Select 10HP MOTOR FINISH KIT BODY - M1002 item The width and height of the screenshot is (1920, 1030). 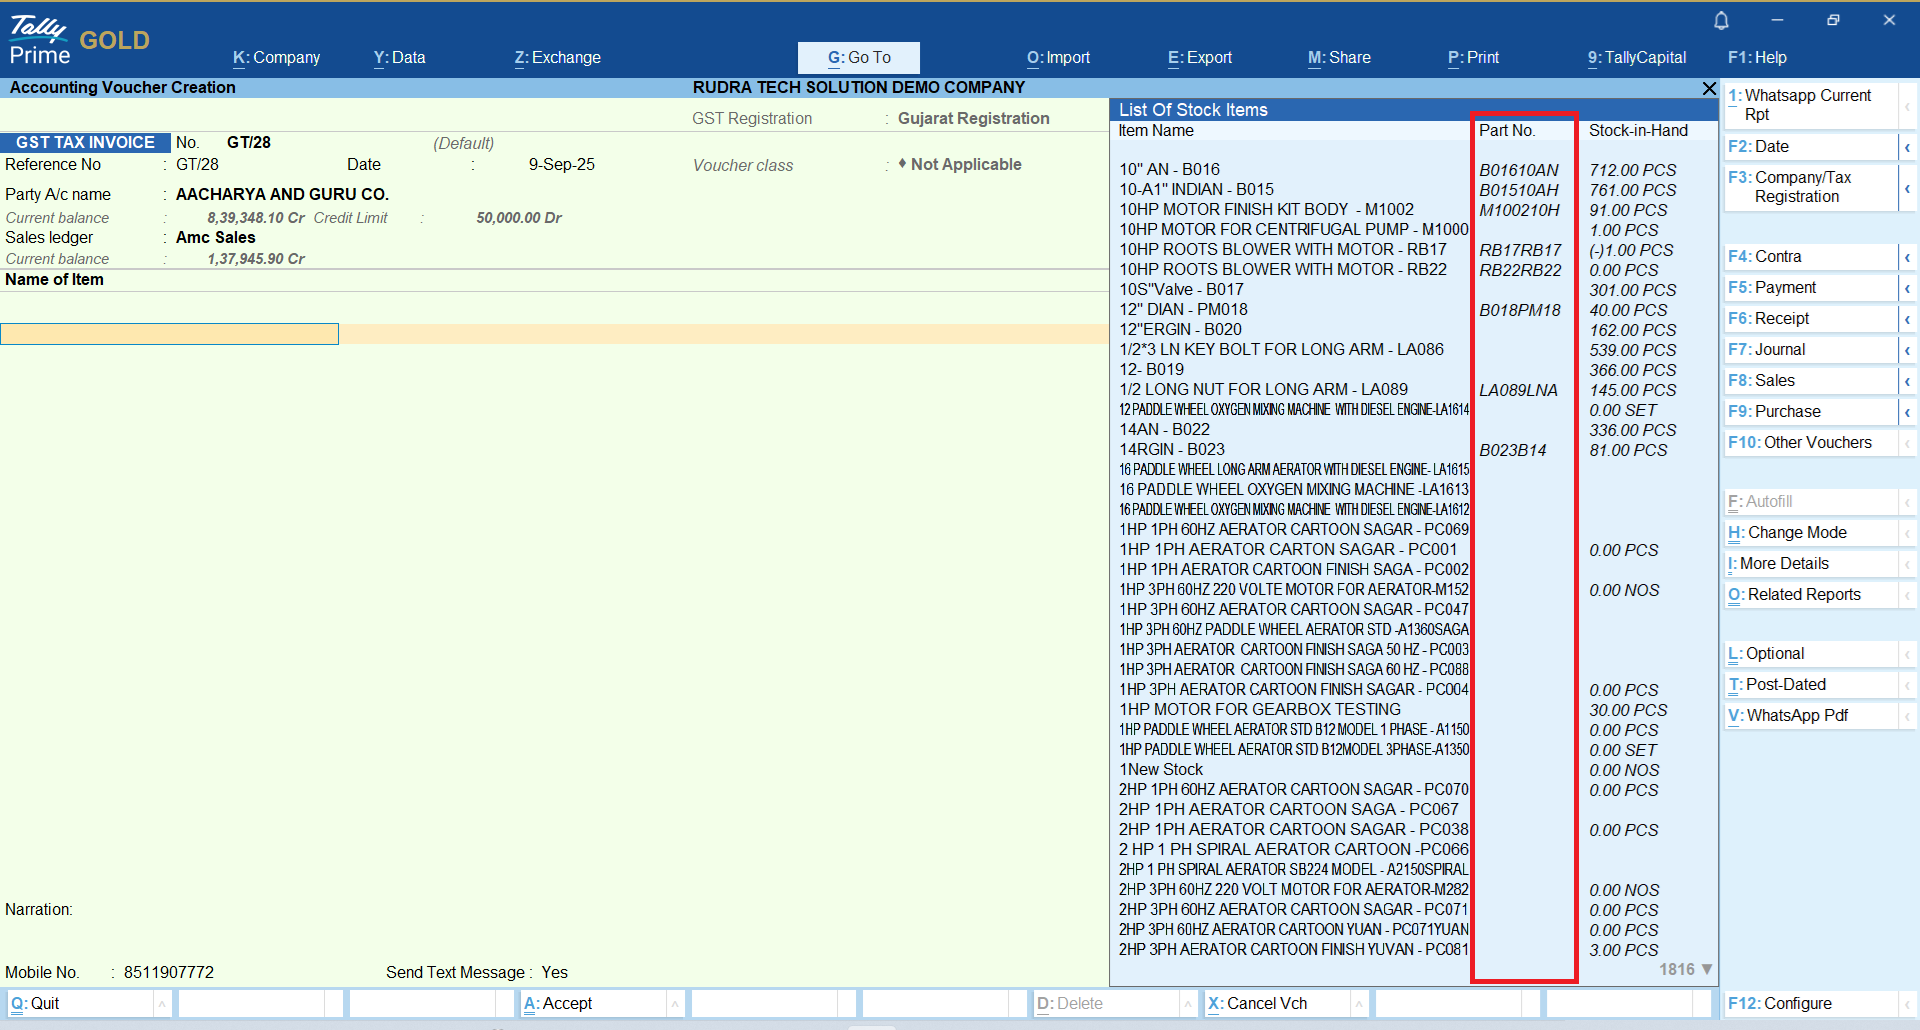[x=1266, y=210]
